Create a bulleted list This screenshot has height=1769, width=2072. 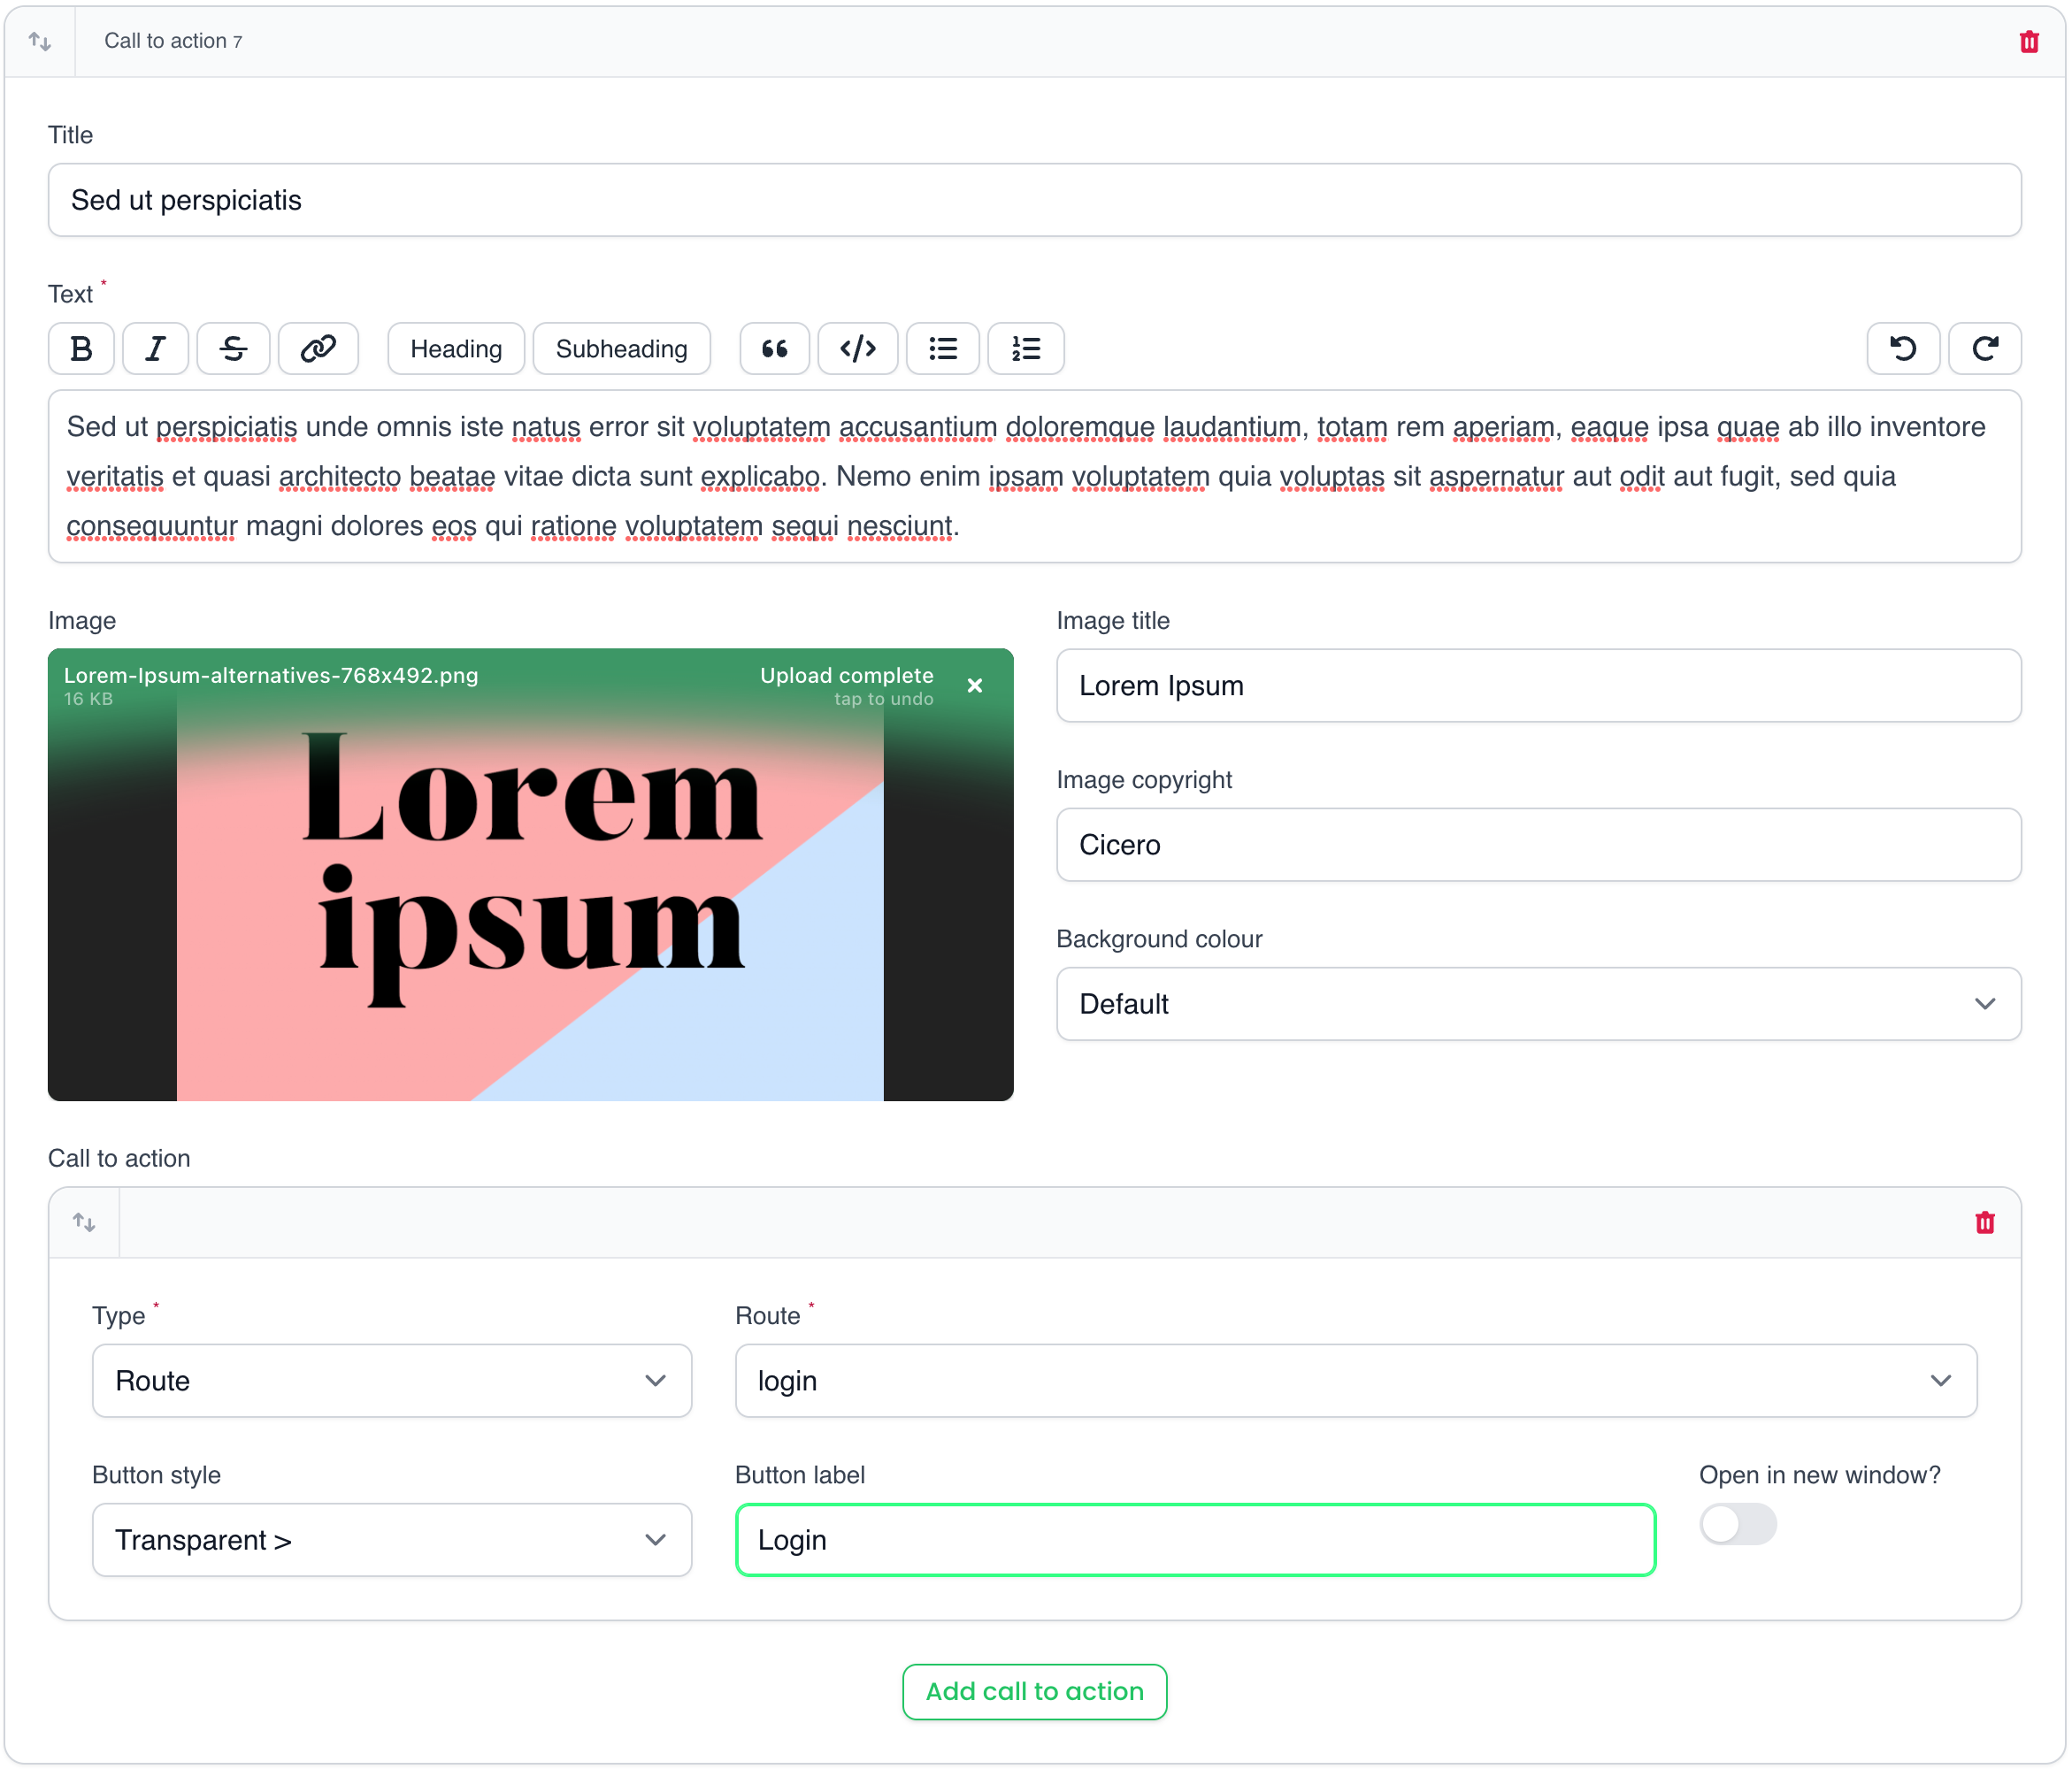coord(942,349)
